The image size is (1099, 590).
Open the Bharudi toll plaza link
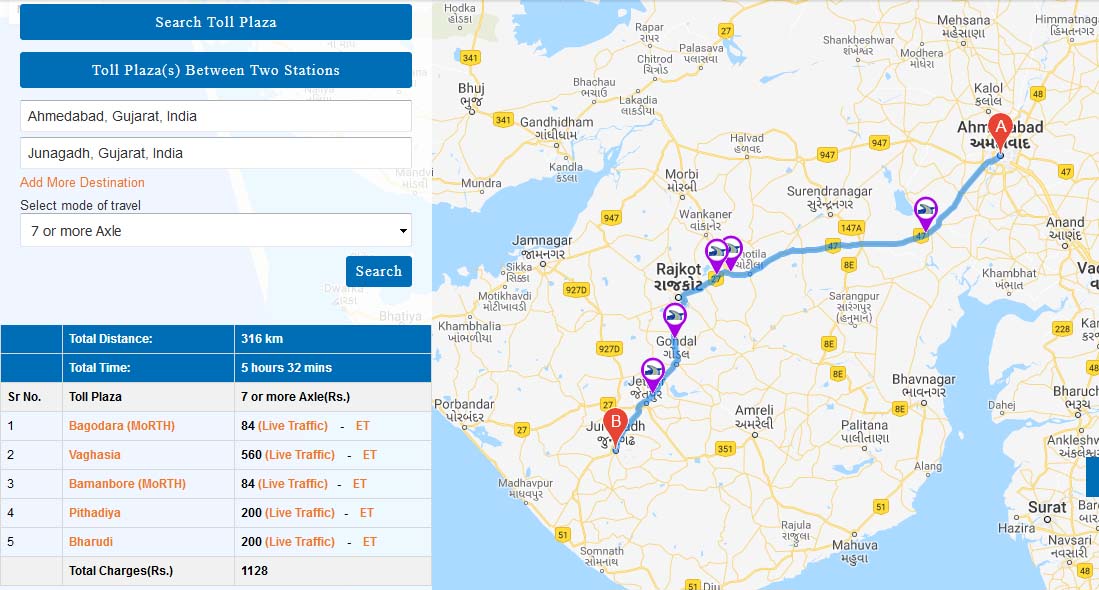click(x=90, y=542)
